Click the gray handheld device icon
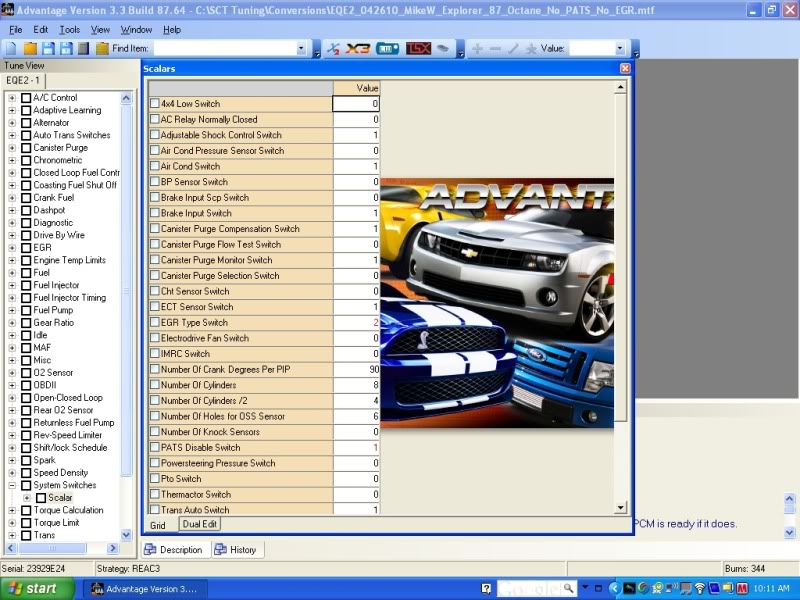Image resolution: width=800 pixels, height=600 pixels. click(x=442, y=48)
